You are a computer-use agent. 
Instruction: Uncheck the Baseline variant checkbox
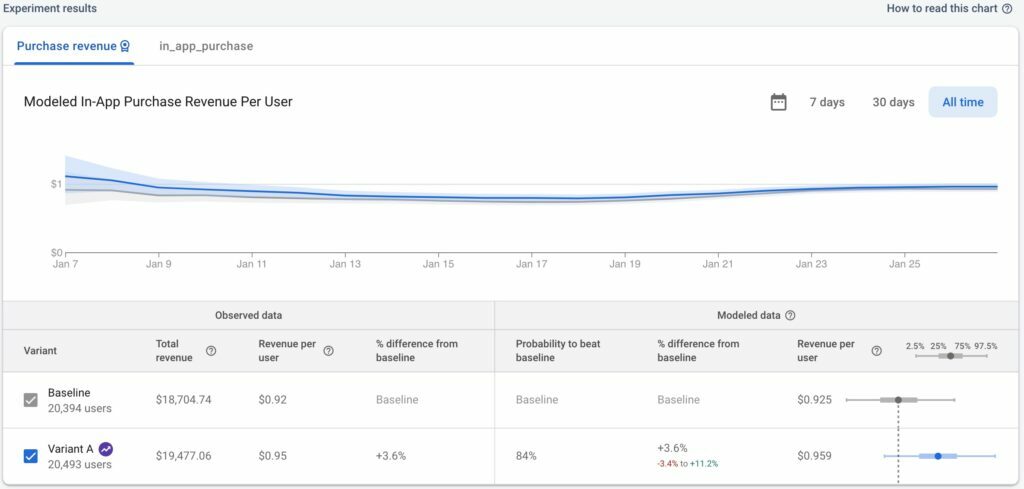31,400
